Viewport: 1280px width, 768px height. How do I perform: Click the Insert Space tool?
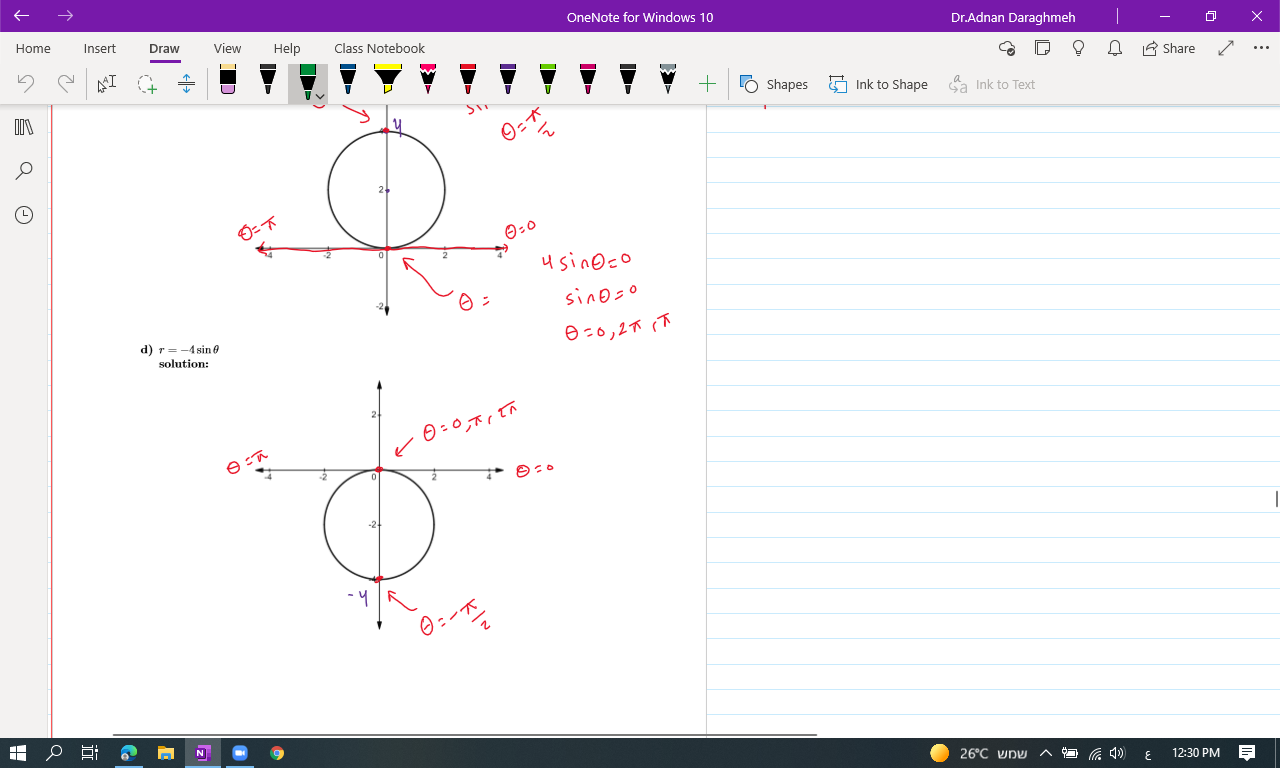point(186,84)
